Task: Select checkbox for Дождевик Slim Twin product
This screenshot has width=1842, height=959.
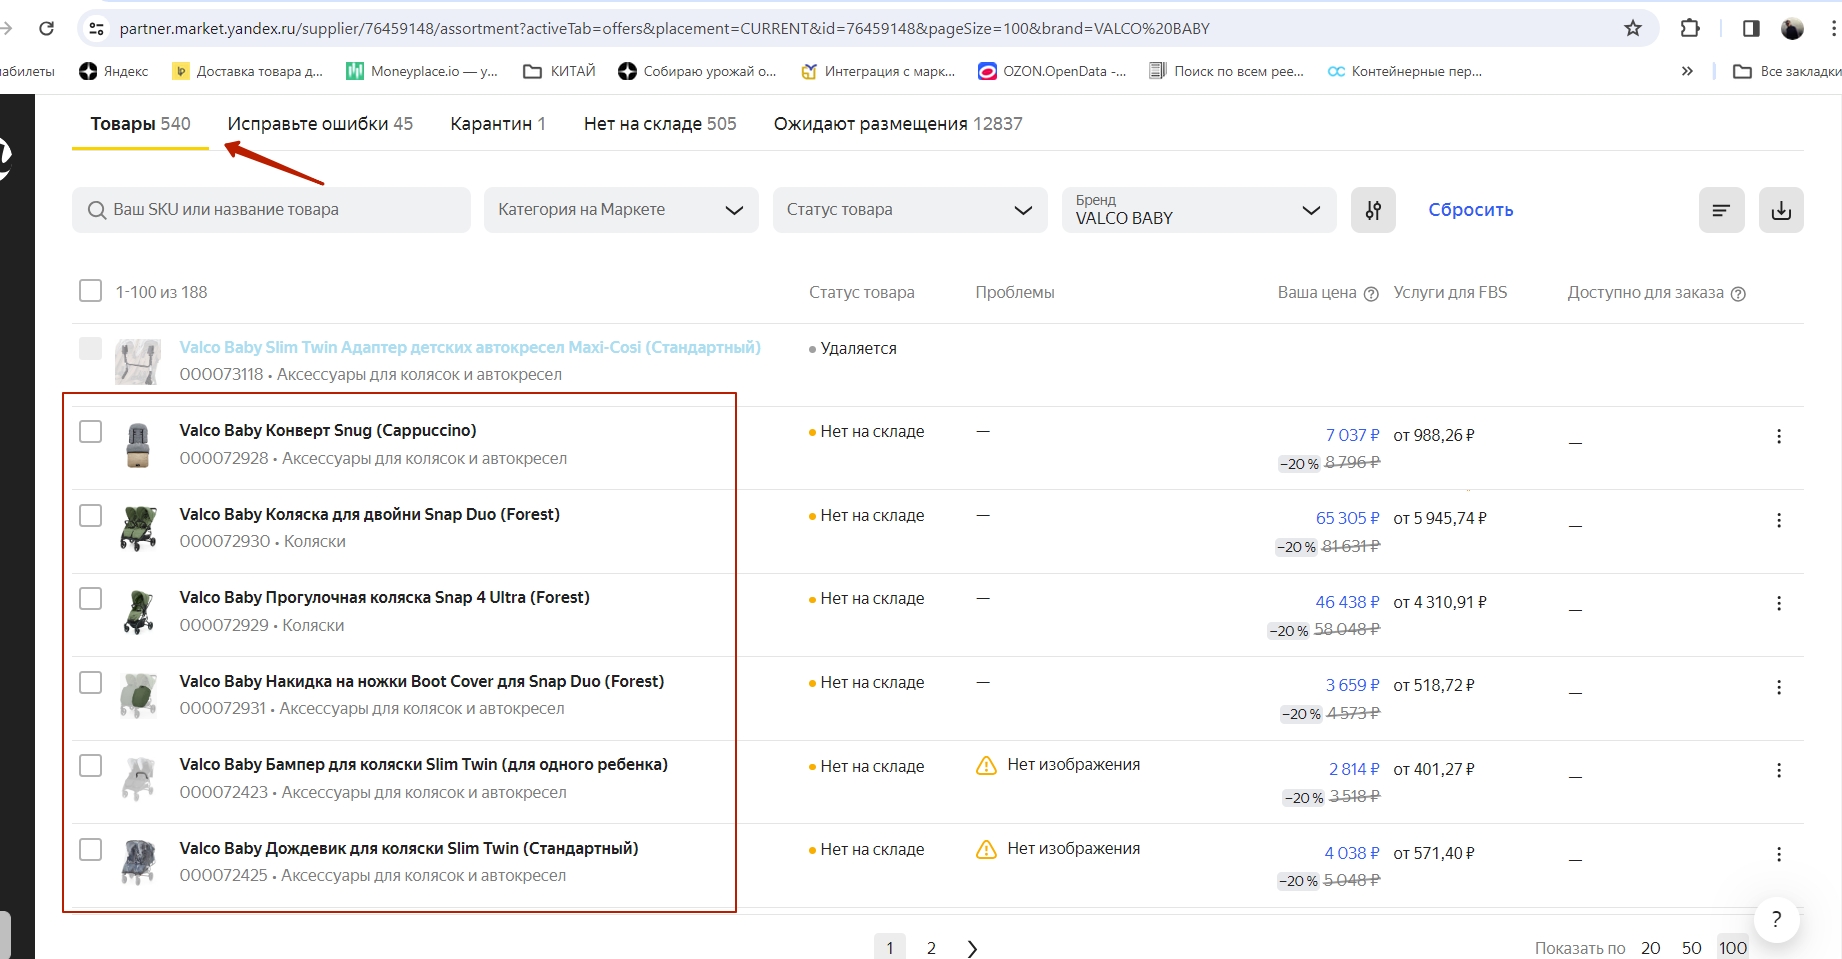Action: 90,849
